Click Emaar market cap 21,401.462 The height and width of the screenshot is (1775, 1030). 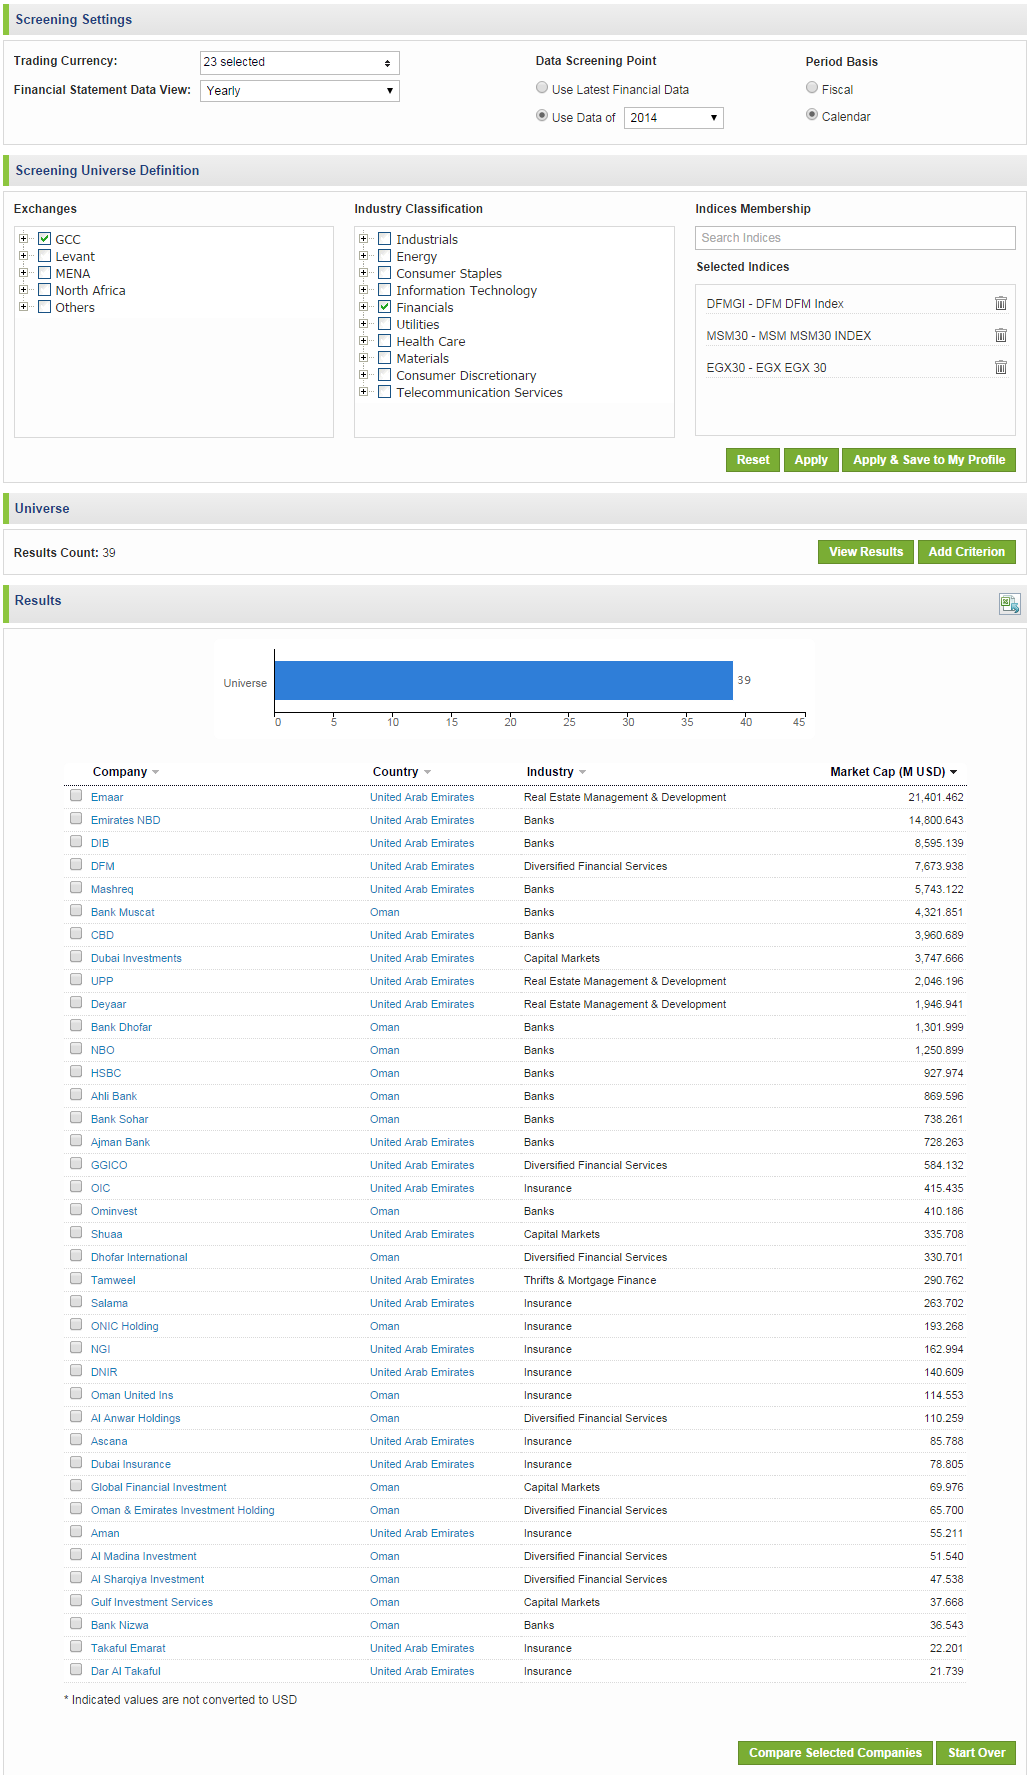pyautogui.click(x=935, y=797)
